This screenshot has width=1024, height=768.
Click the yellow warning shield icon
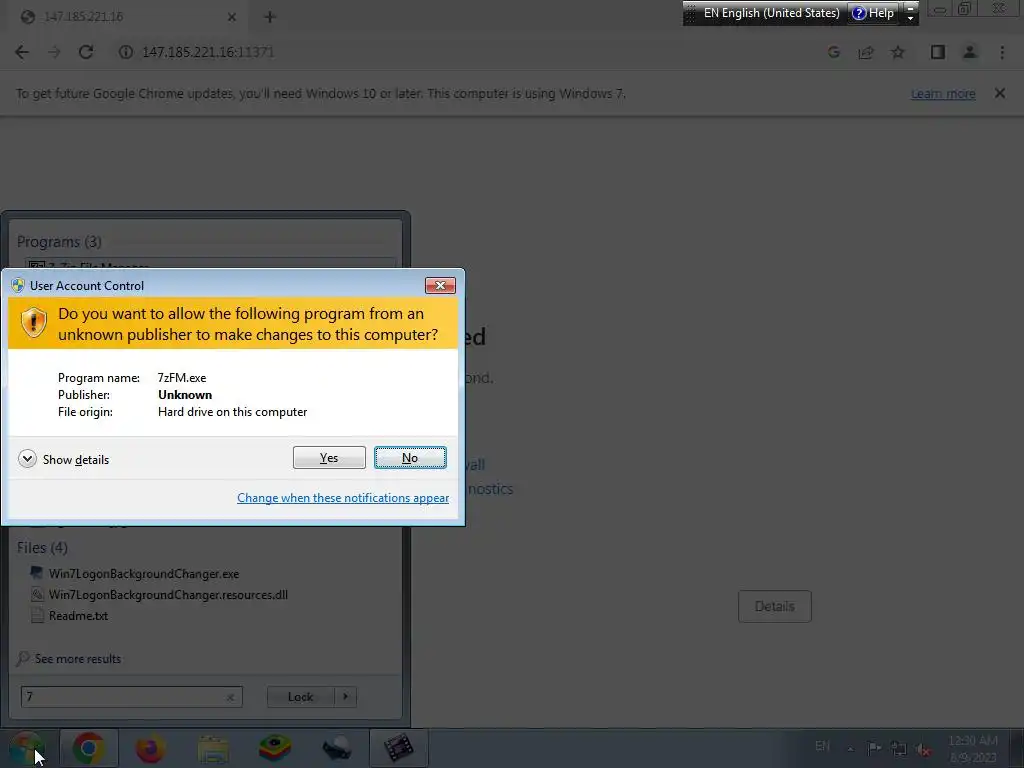[x=34, y=323]
